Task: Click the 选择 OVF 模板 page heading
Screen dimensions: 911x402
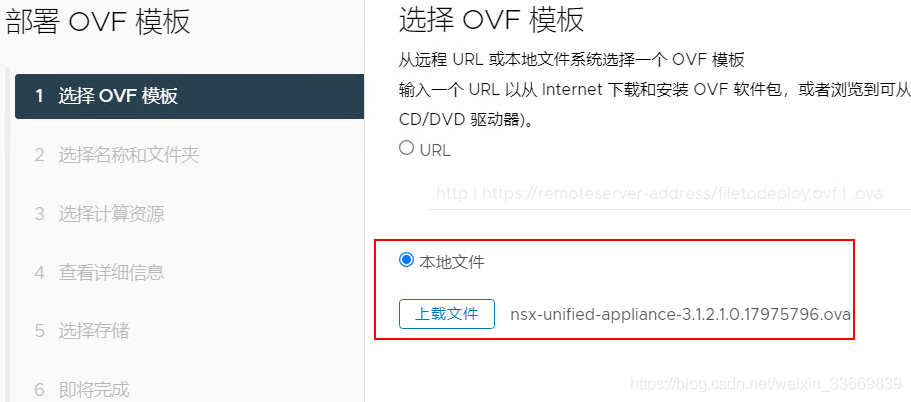Action: 492,20
